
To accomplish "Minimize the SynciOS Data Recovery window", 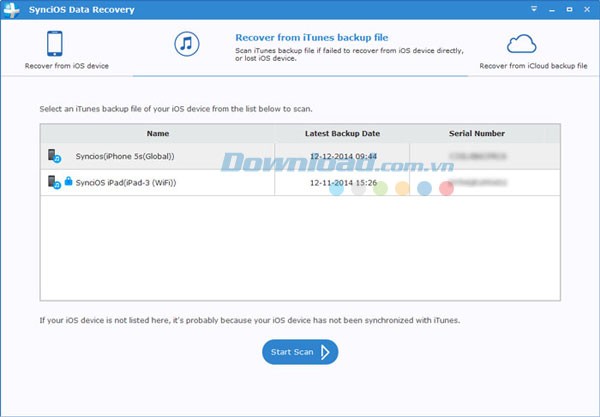I will click(x=552, y=10).
